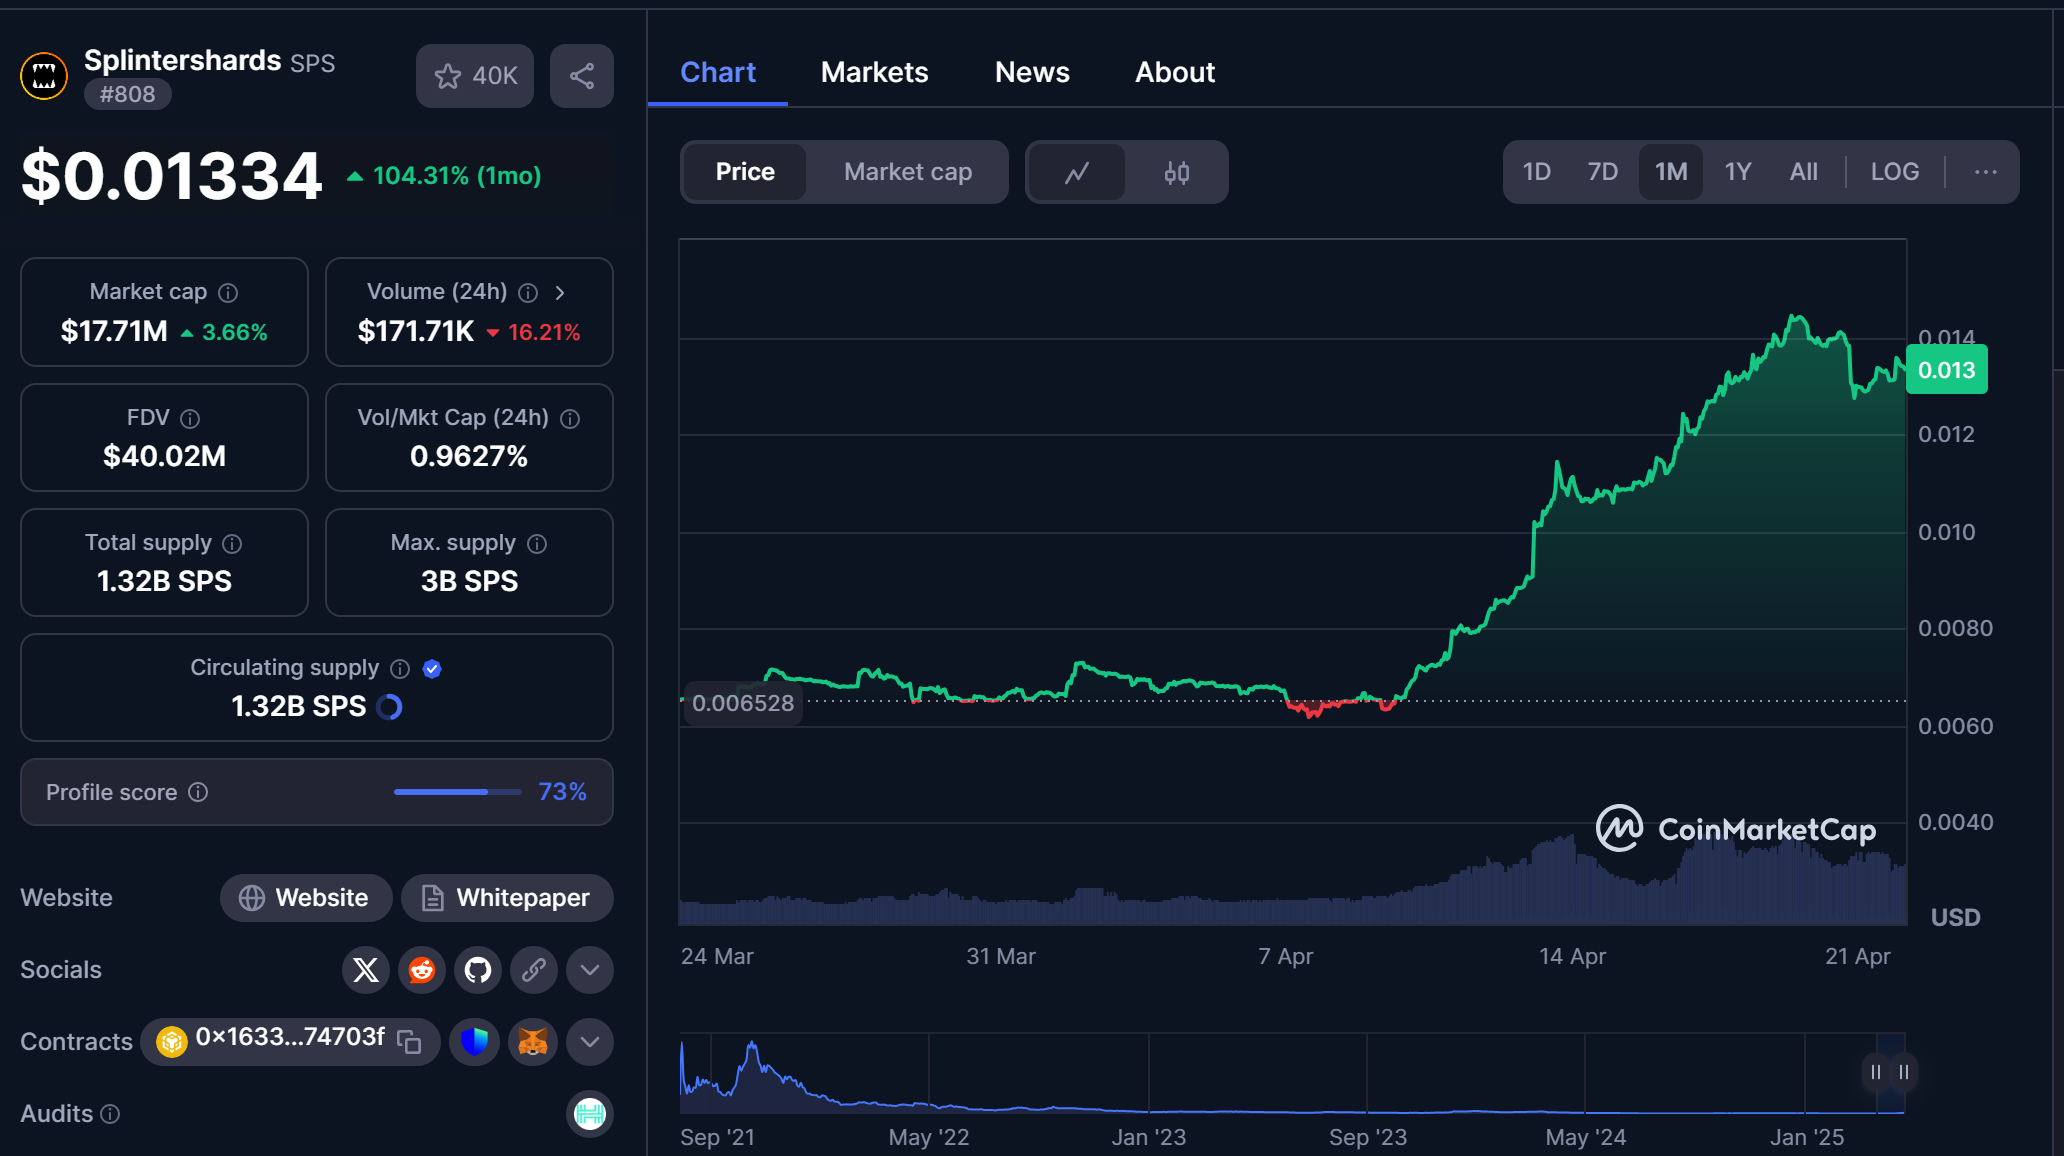2064x1156 pixels.
Task: Click the #808 rank badge
Action: [127, 94]
